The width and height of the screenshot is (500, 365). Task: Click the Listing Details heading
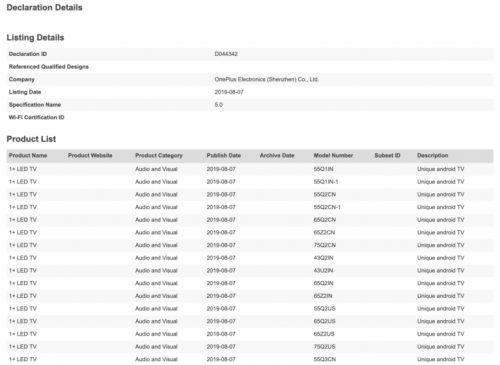click(x=35, y=37)
